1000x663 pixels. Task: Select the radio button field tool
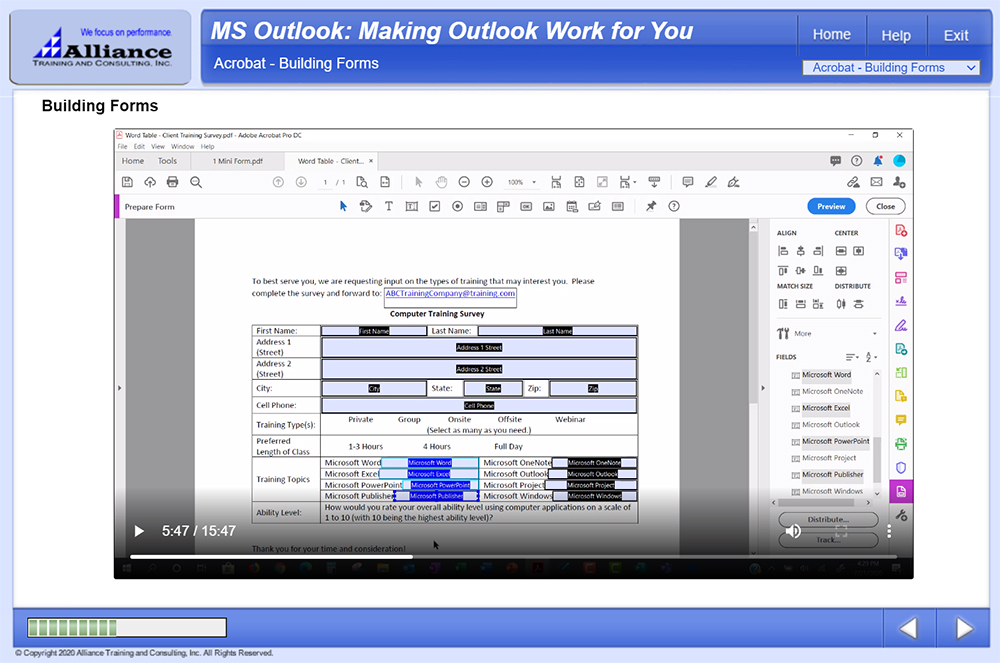click(458, 206)
